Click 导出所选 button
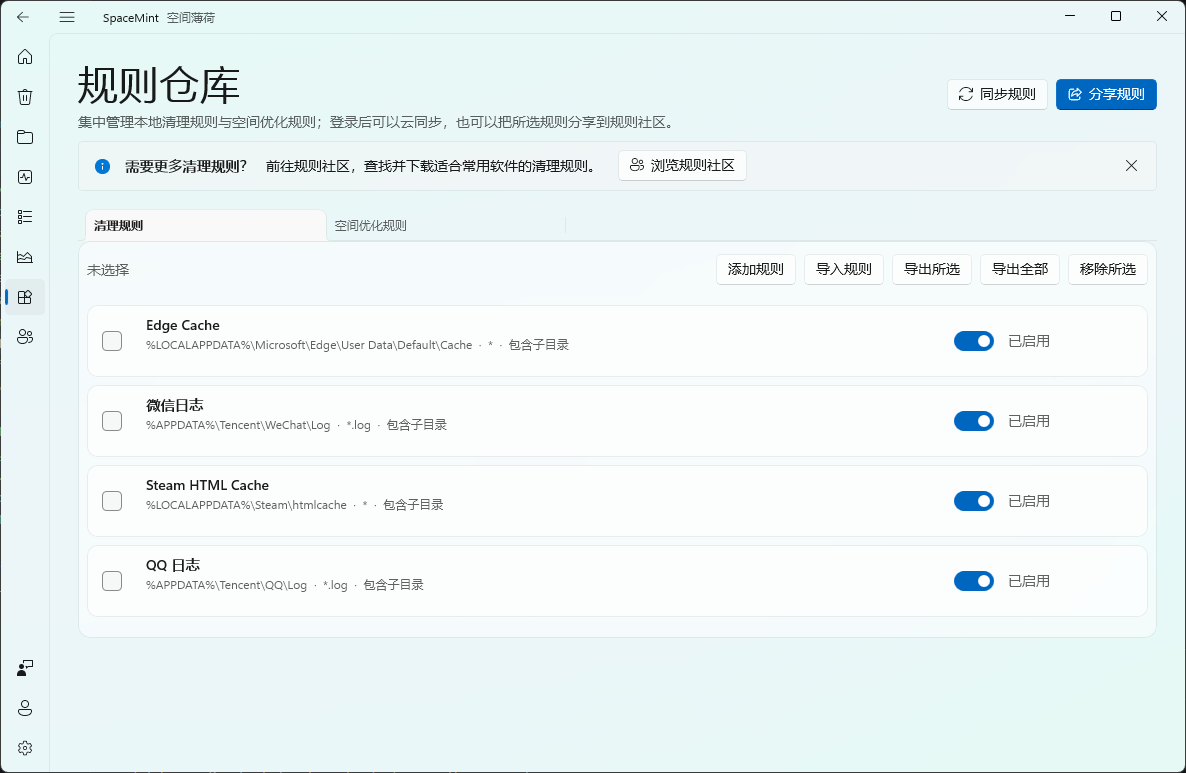 click(932, 269)
